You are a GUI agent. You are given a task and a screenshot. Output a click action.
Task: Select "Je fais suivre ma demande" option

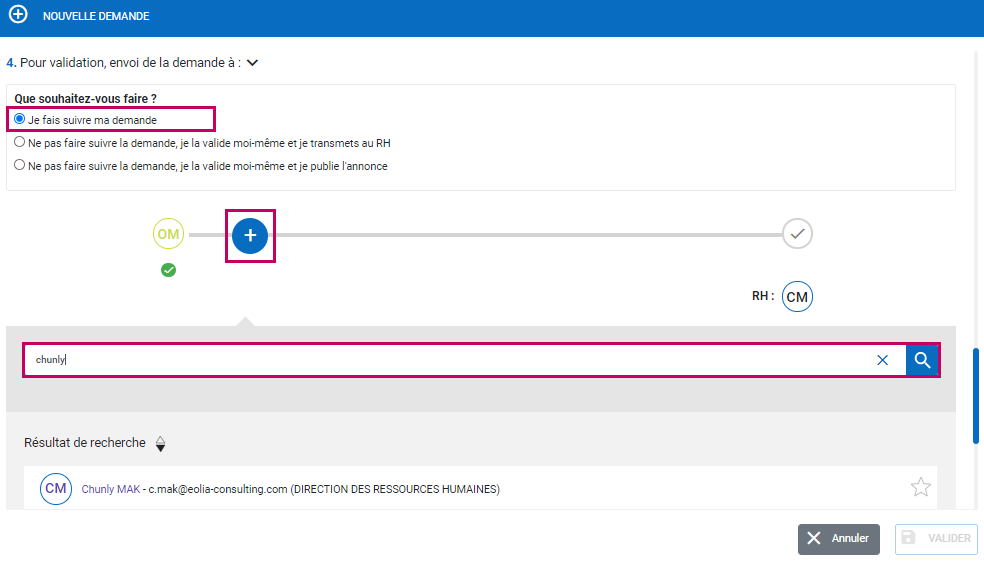click(20, 119)
